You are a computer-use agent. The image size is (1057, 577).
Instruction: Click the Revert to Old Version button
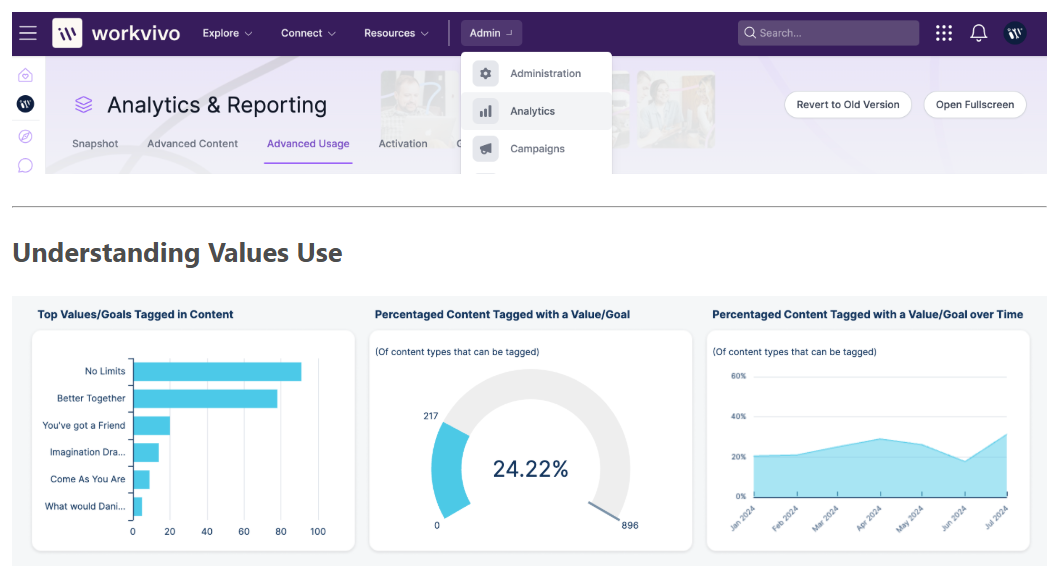coord(847,104)
